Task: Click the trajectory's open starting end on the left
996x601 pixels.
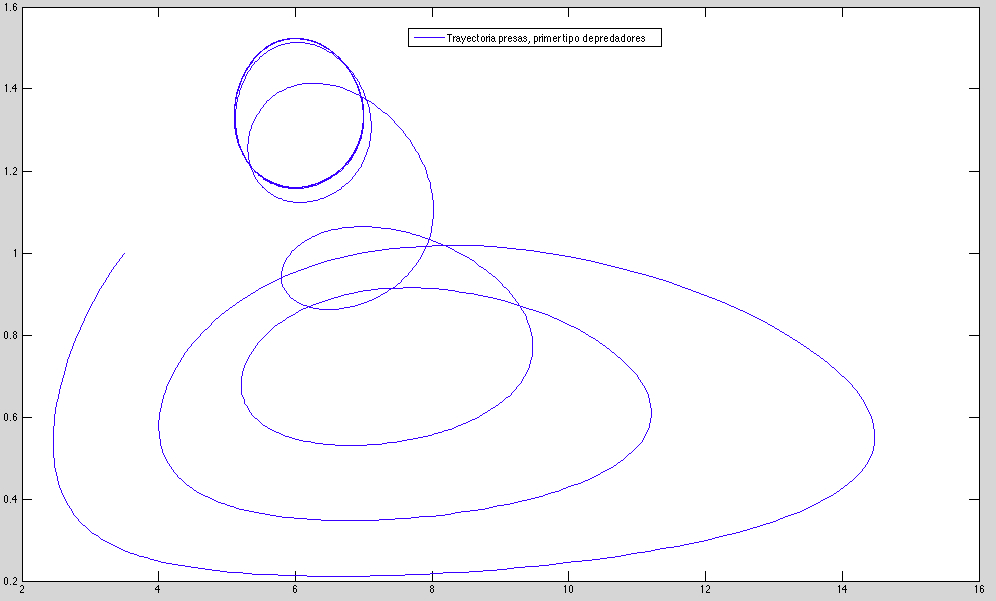Action: pyautogui.click(x=124, y=253)
